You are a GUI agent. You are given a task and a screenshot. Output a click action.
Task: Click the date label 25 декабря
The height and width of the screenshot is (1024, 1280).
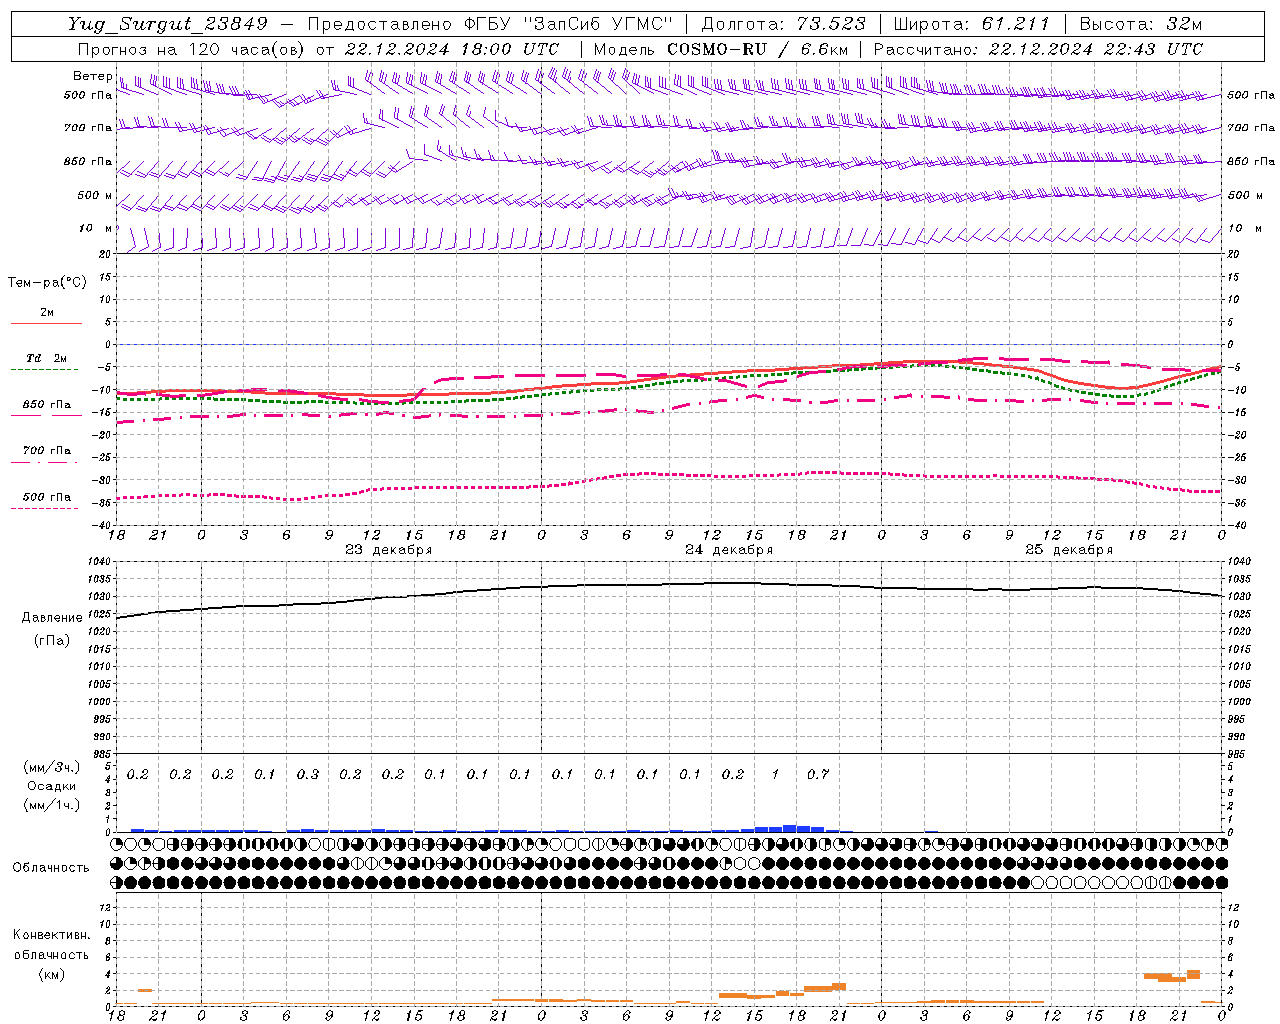1069,550
